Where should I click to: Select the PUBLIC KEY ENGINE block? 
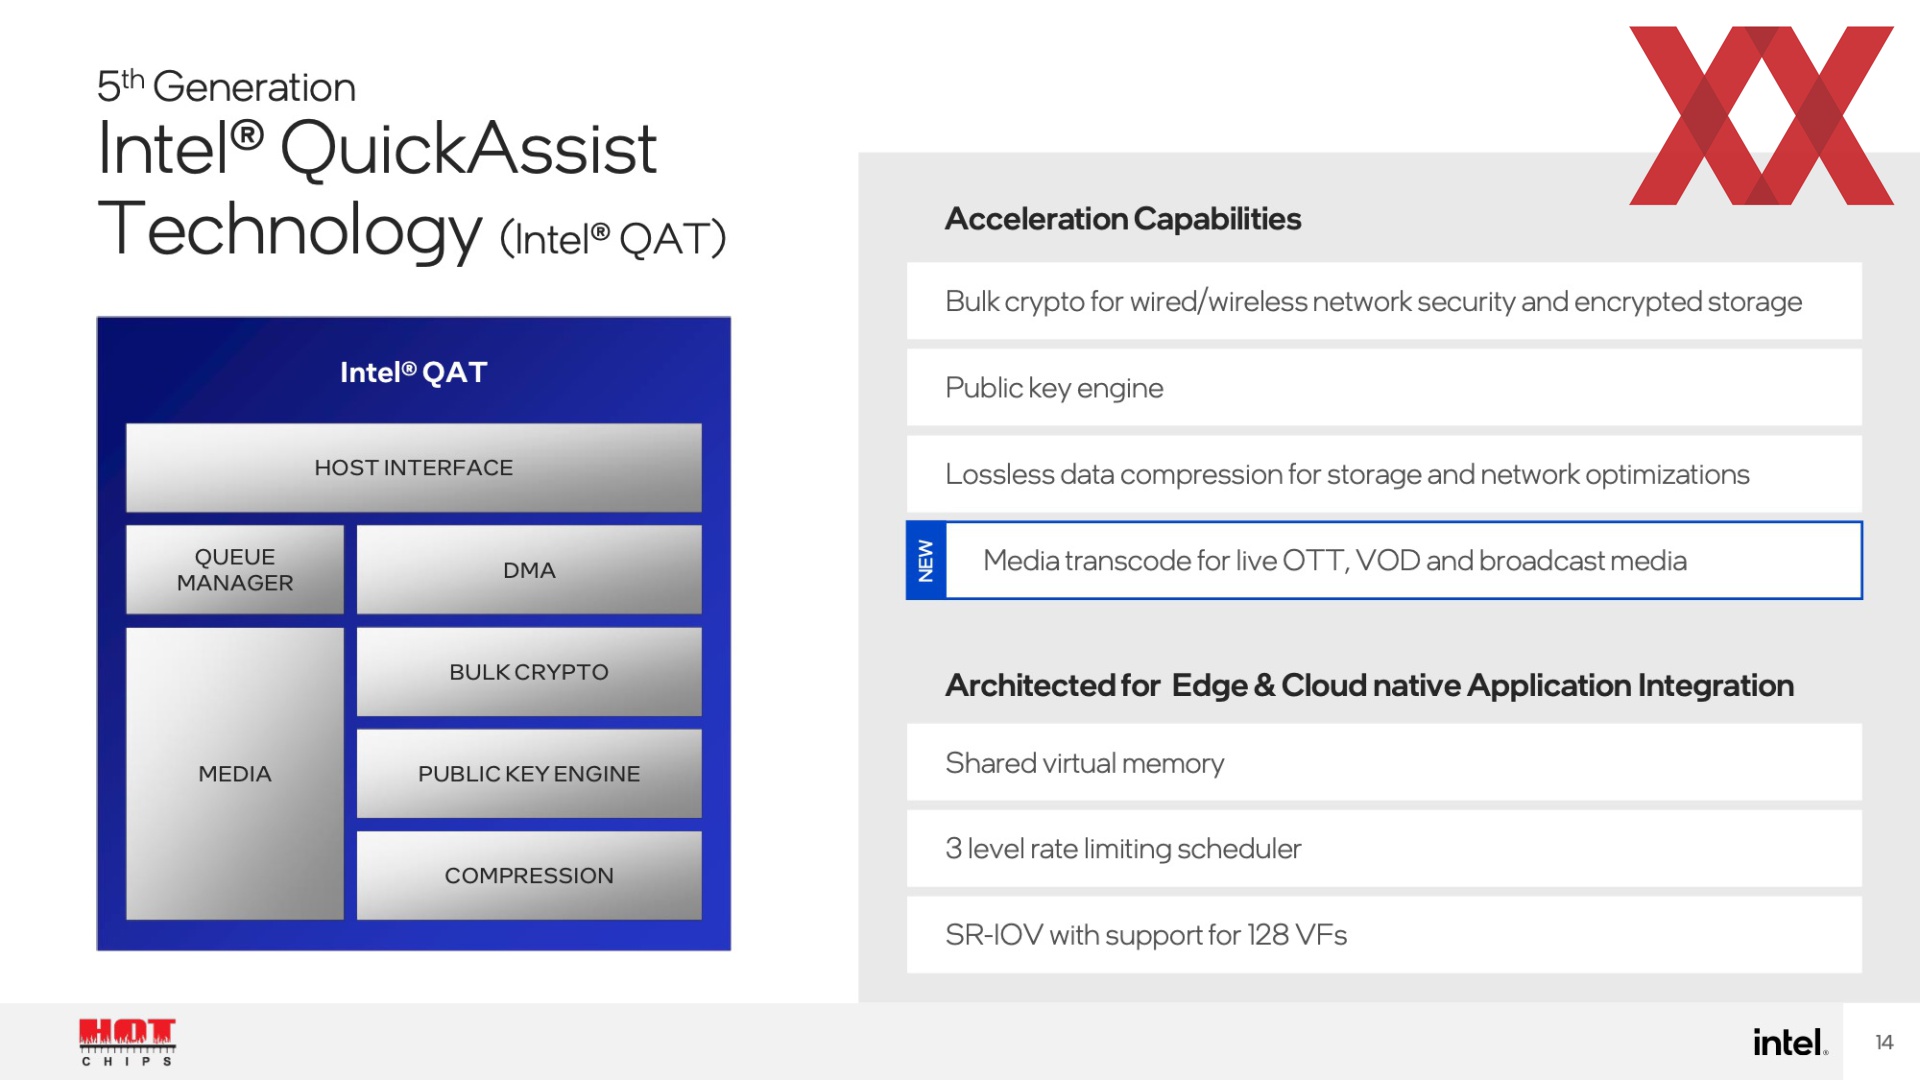click(x=529, y=773)
